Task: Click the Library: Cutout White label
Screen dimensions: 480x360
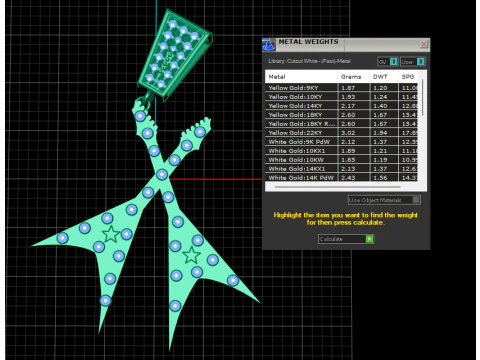Action: click(310, 61)
